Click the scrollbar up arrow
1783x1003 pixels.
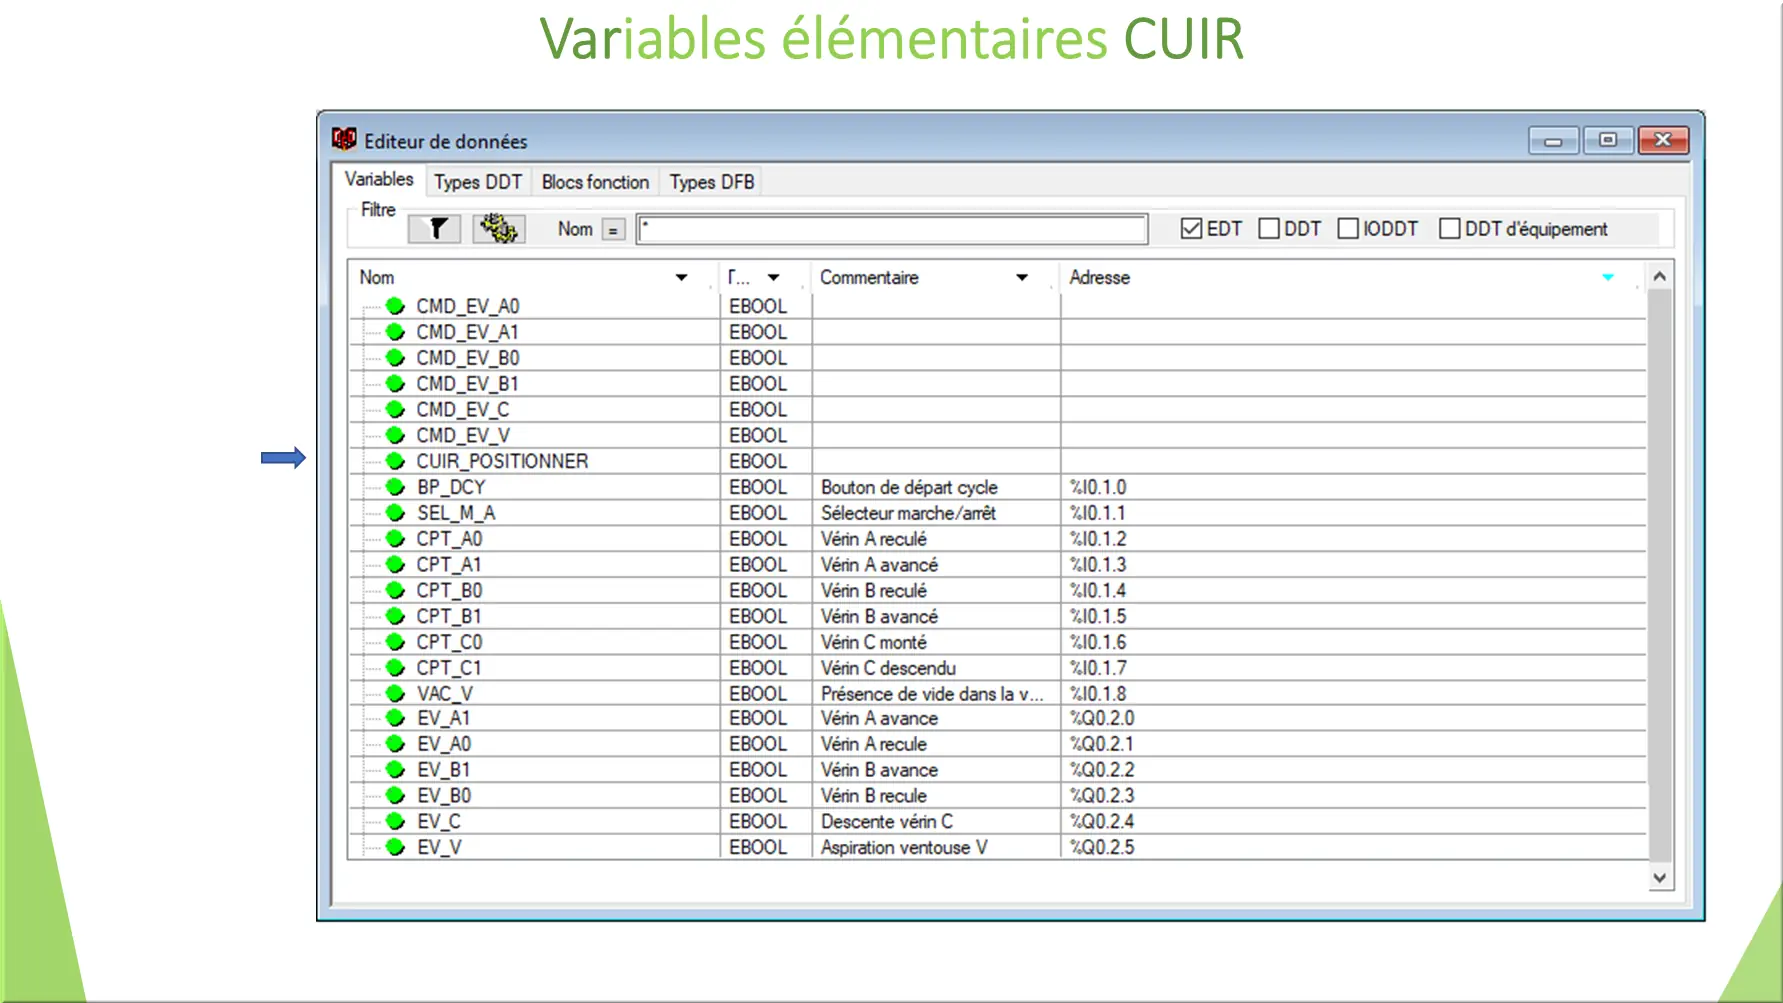coord(1658,274)
